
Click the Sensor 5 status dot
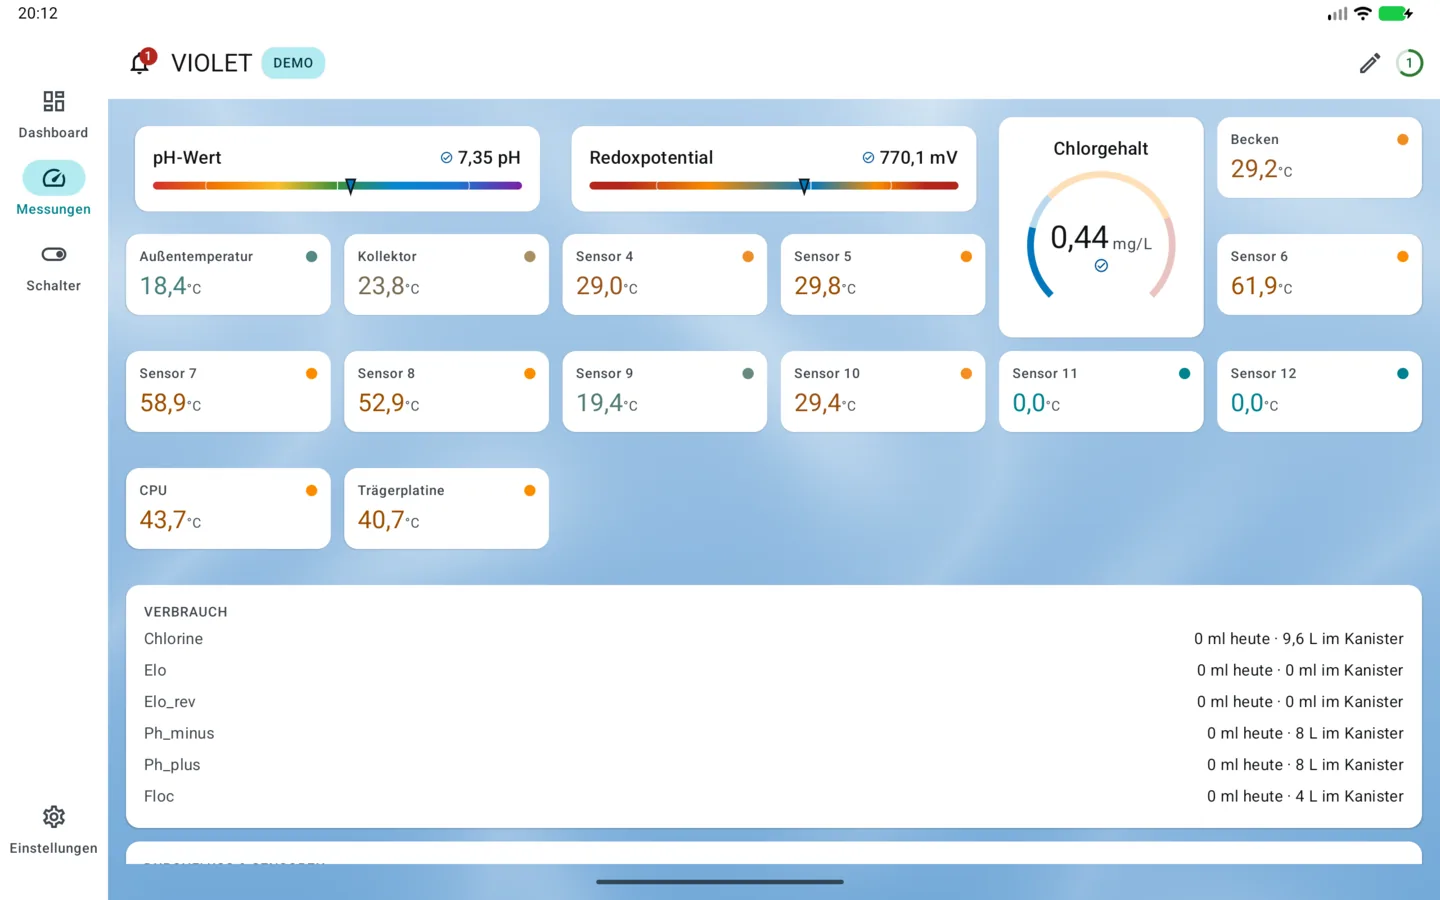tap(966, 257)
